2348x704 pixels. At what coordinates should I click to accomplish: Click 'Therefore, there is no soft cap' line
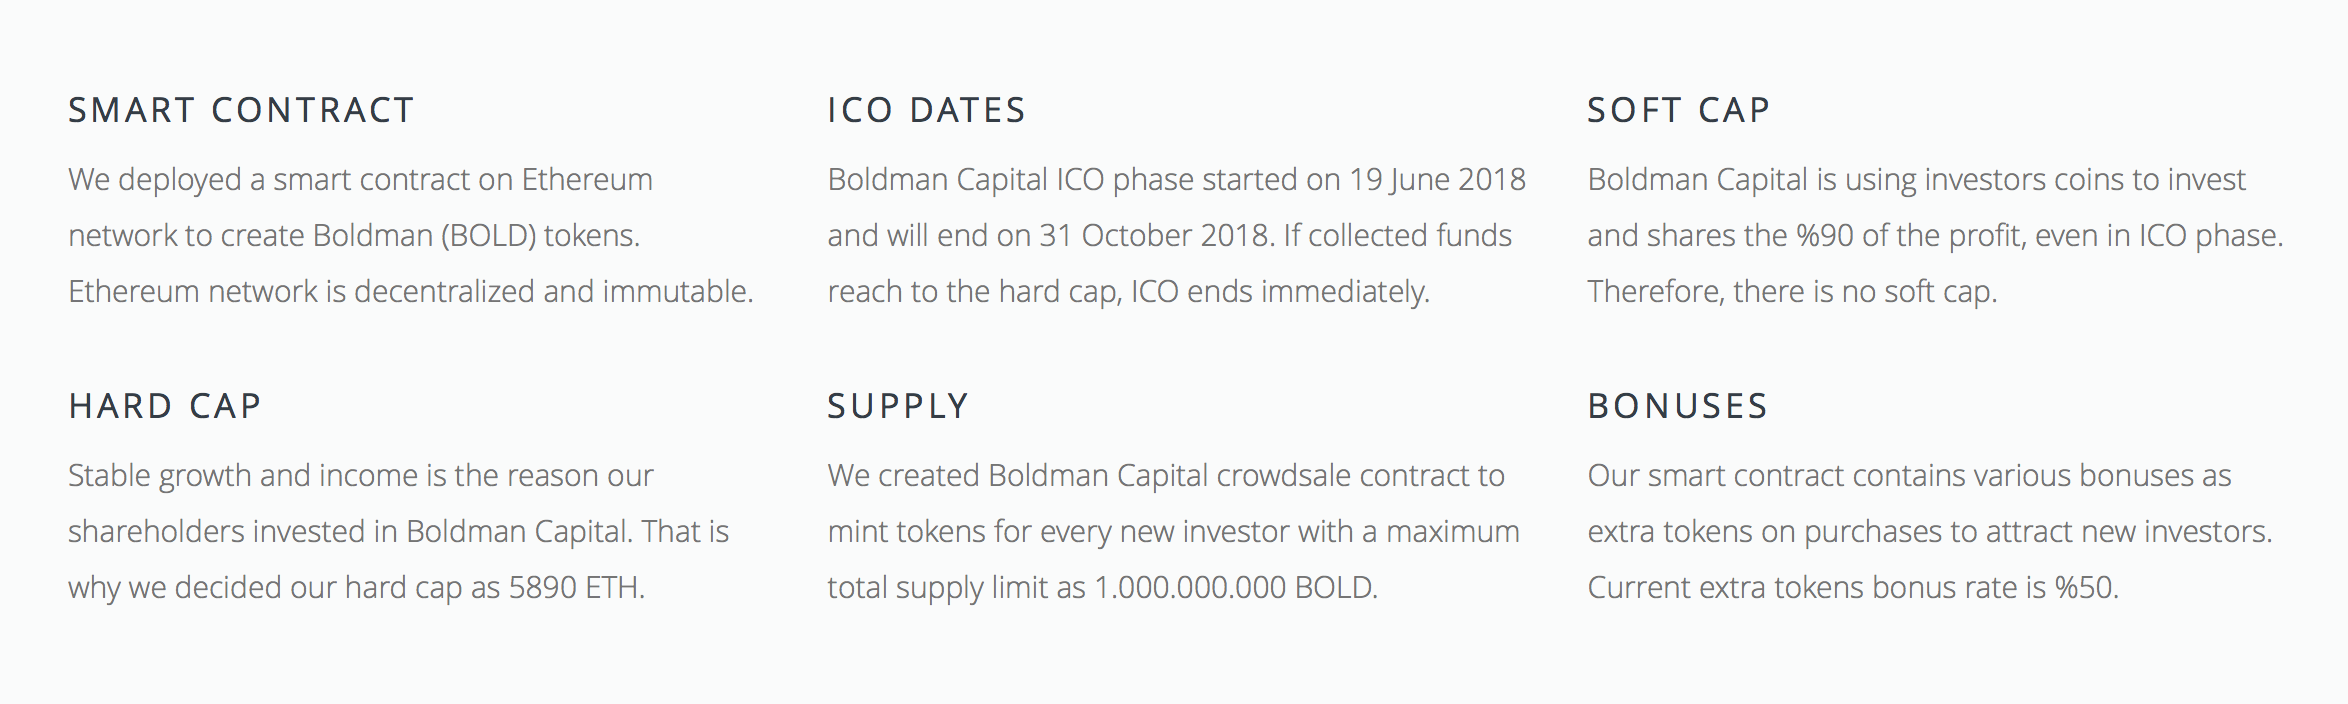click(1791, 292)
